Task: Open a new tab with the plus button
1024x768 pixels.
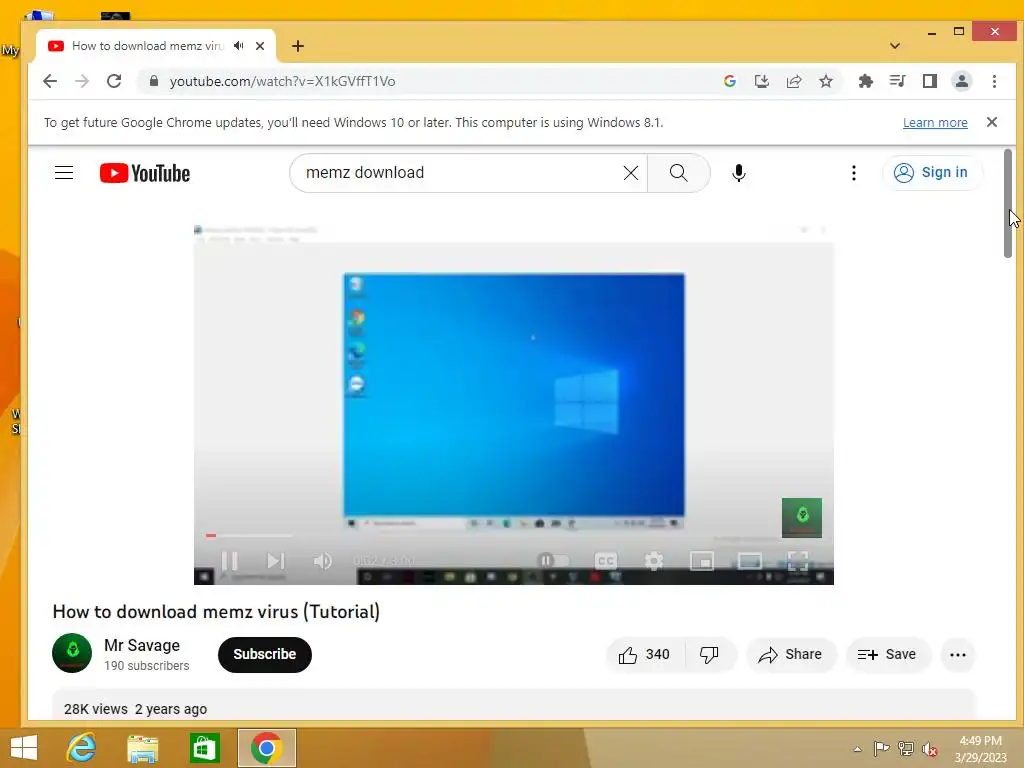Action: click(x=298, y=46)
